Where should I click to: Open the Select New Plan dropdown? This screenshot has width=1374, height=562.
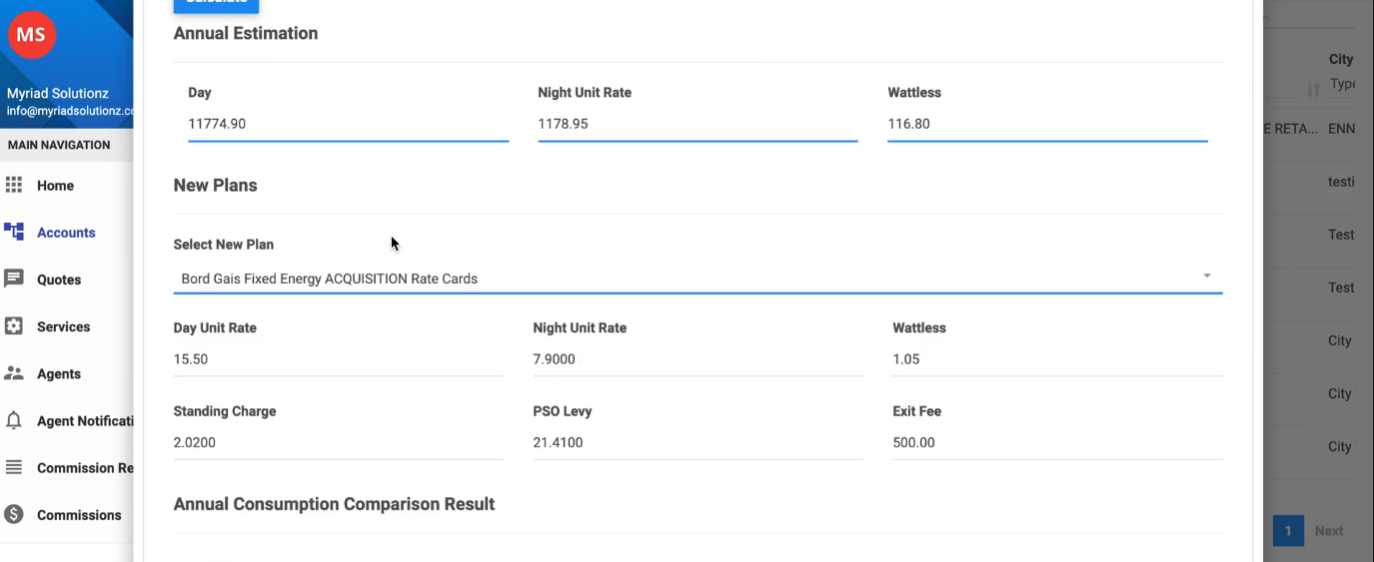(690, 278)
